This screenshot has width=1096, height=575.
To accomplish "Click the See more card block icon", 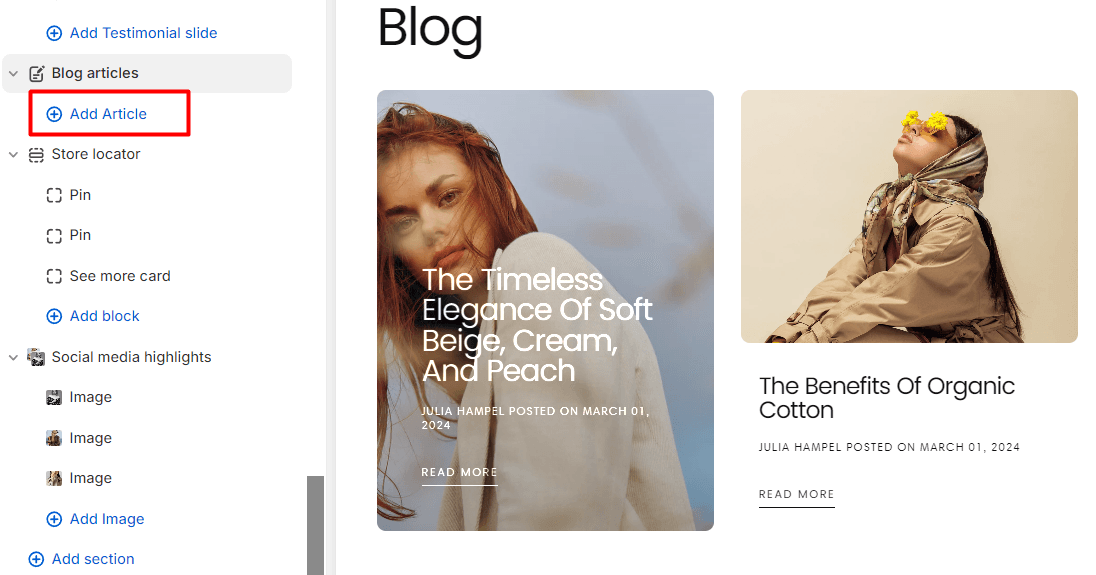I will tap(54, 276).
